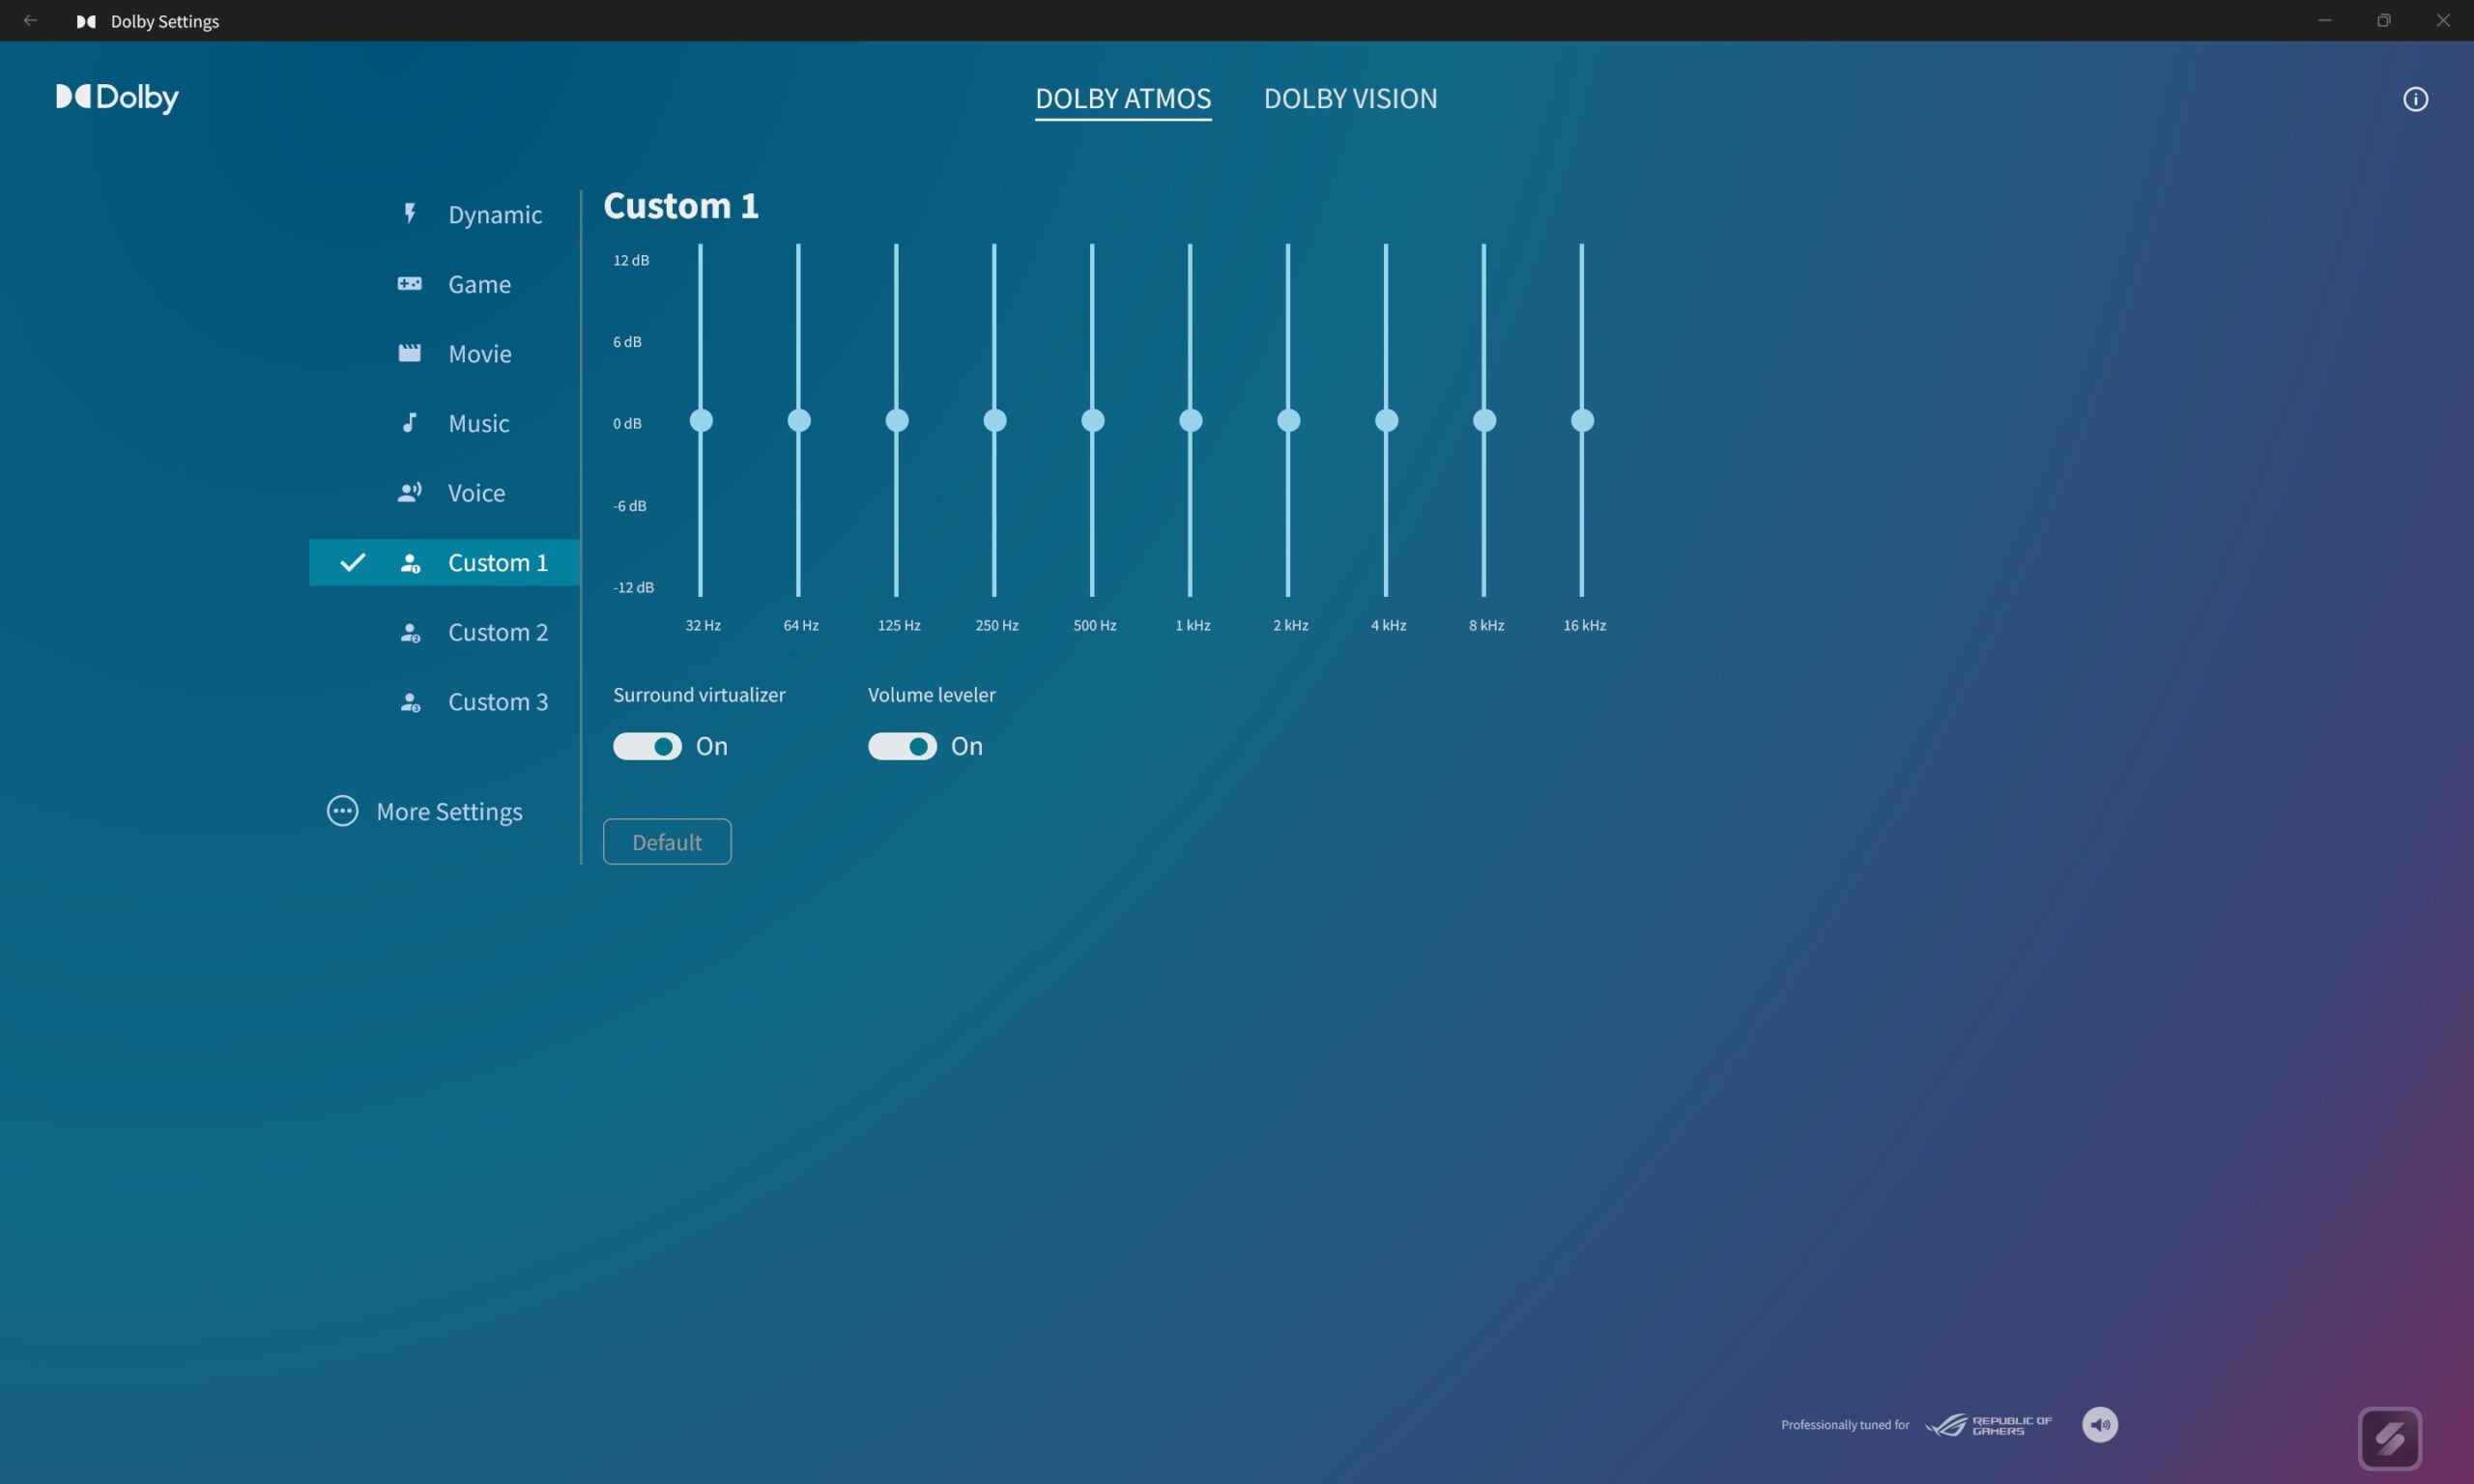The height and width of the screenshot is (1484, 2474).
Task: Click the 2 kHz equalizer slider handle
Action: pyautogui.click(x=1289, y=421)
